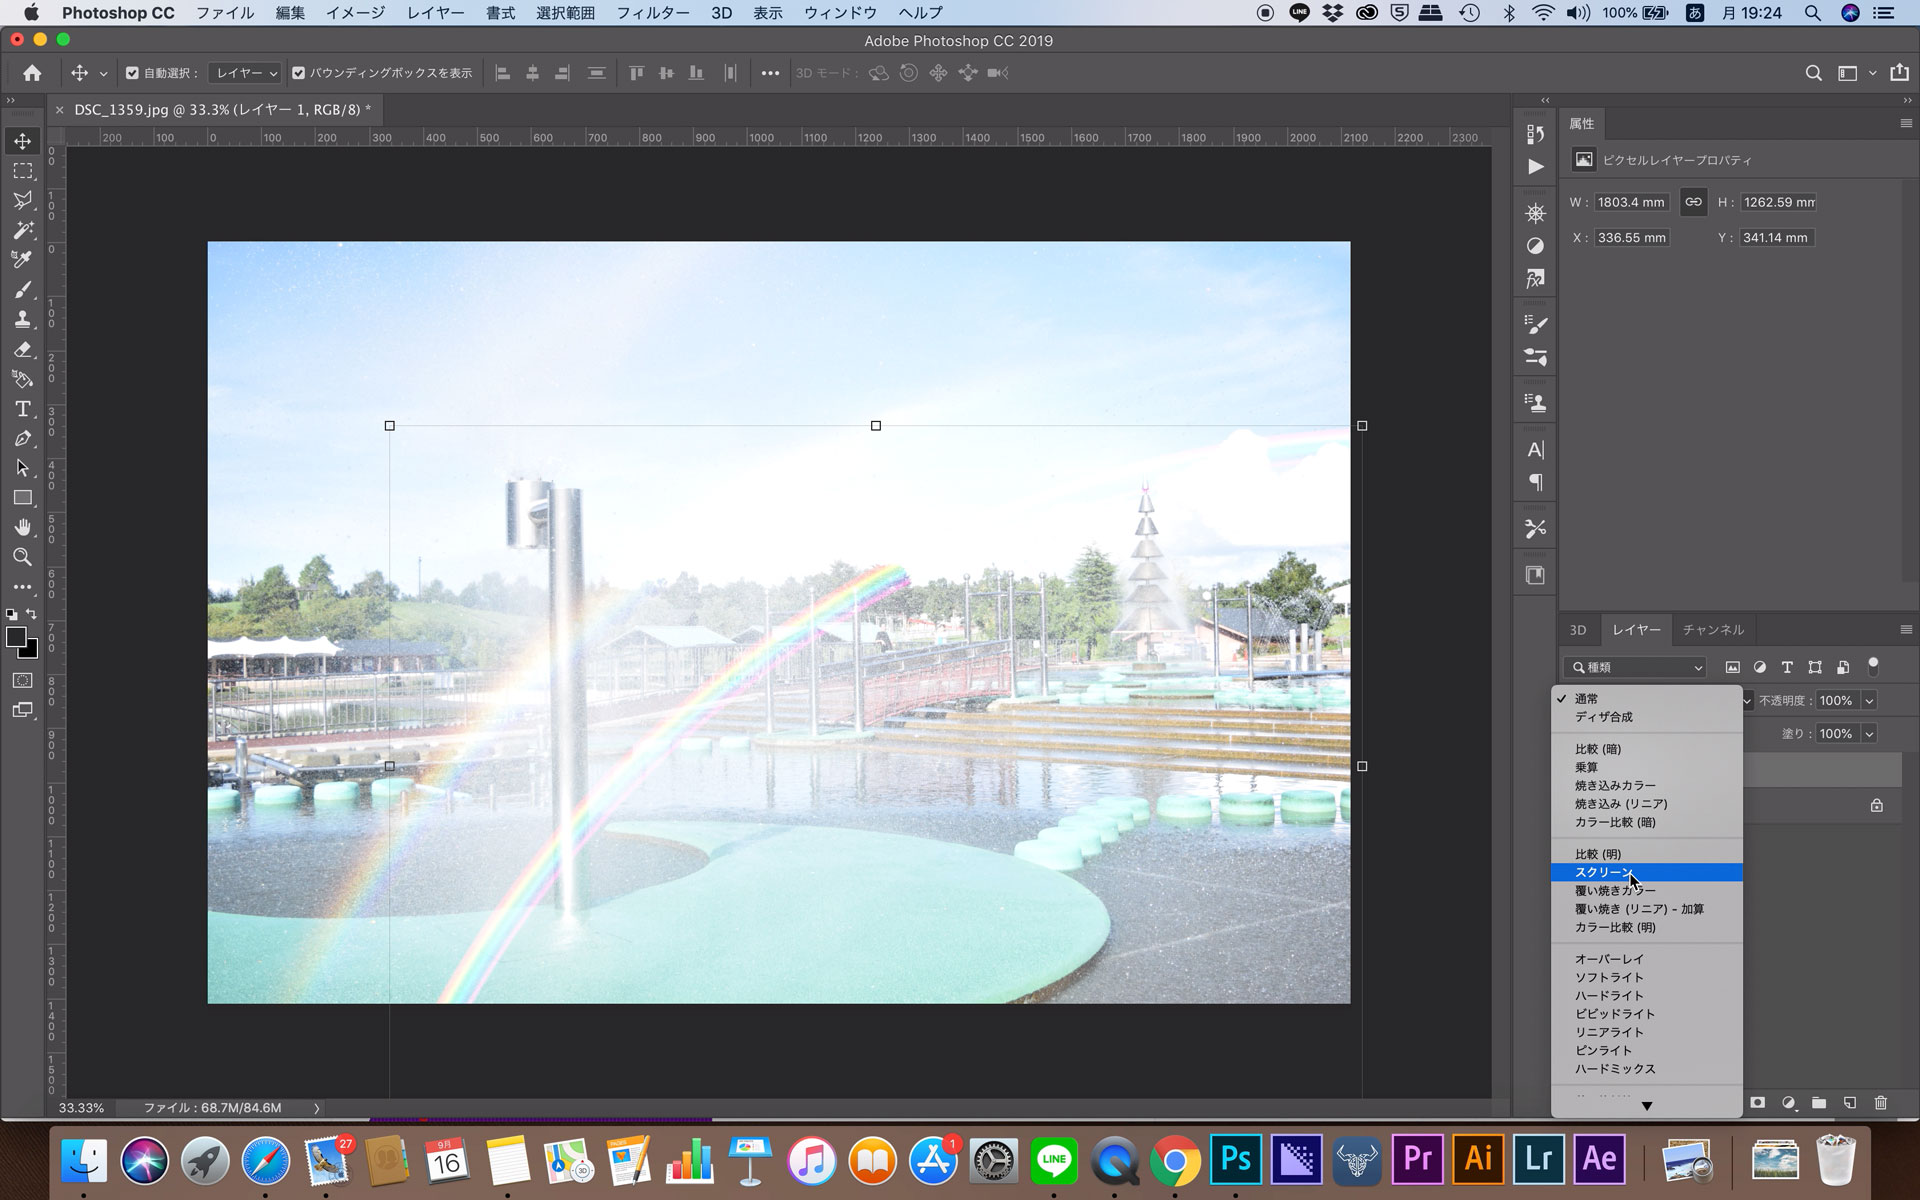This screenshot has height=1200, width=1920.
Task: Select the Zoom tool
Action: [x=23, y=557]
